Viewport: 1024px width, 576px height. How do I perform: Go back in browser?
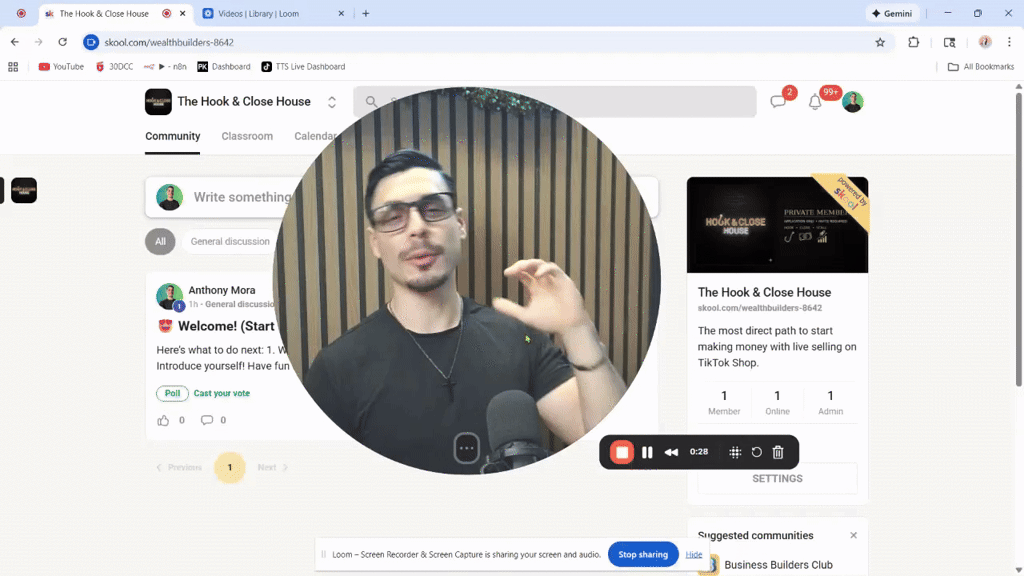pyautogui.click(x=14, y=42)
